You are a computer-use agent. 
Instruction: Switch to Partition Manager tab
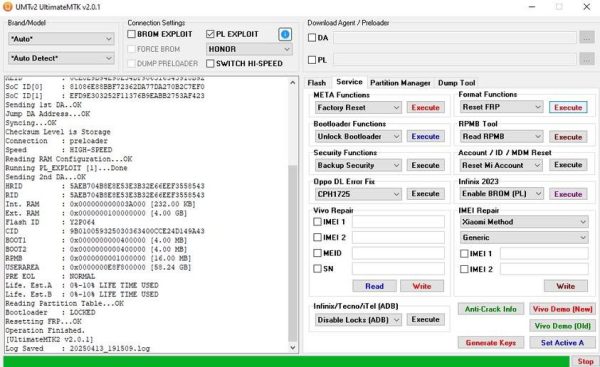coord(400,83)
